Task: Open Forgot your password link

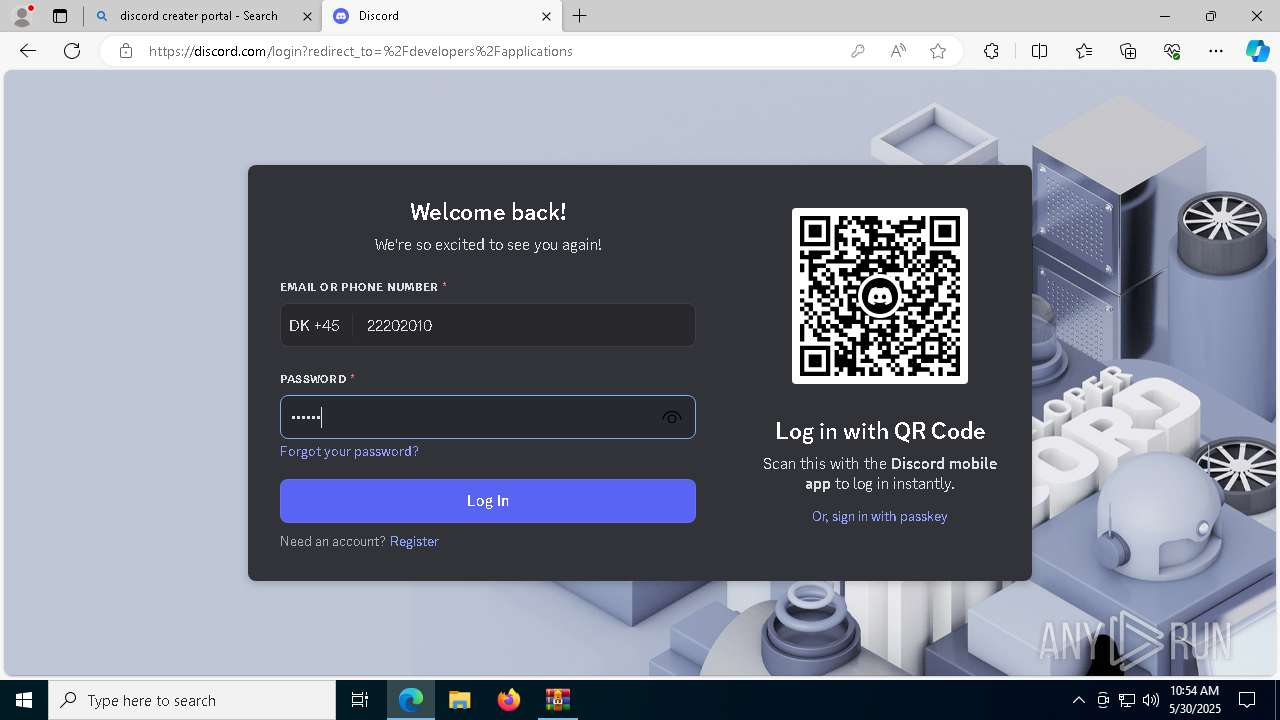Action: pos(349,451)
